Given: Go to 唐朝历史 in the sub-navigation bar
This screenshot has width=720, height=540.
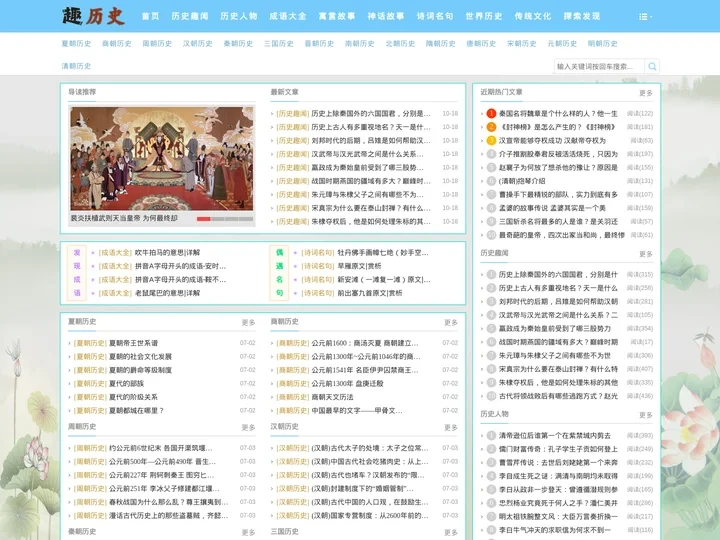Looking at the screenshot, I should pyautogui.click(x=481, y=44).
